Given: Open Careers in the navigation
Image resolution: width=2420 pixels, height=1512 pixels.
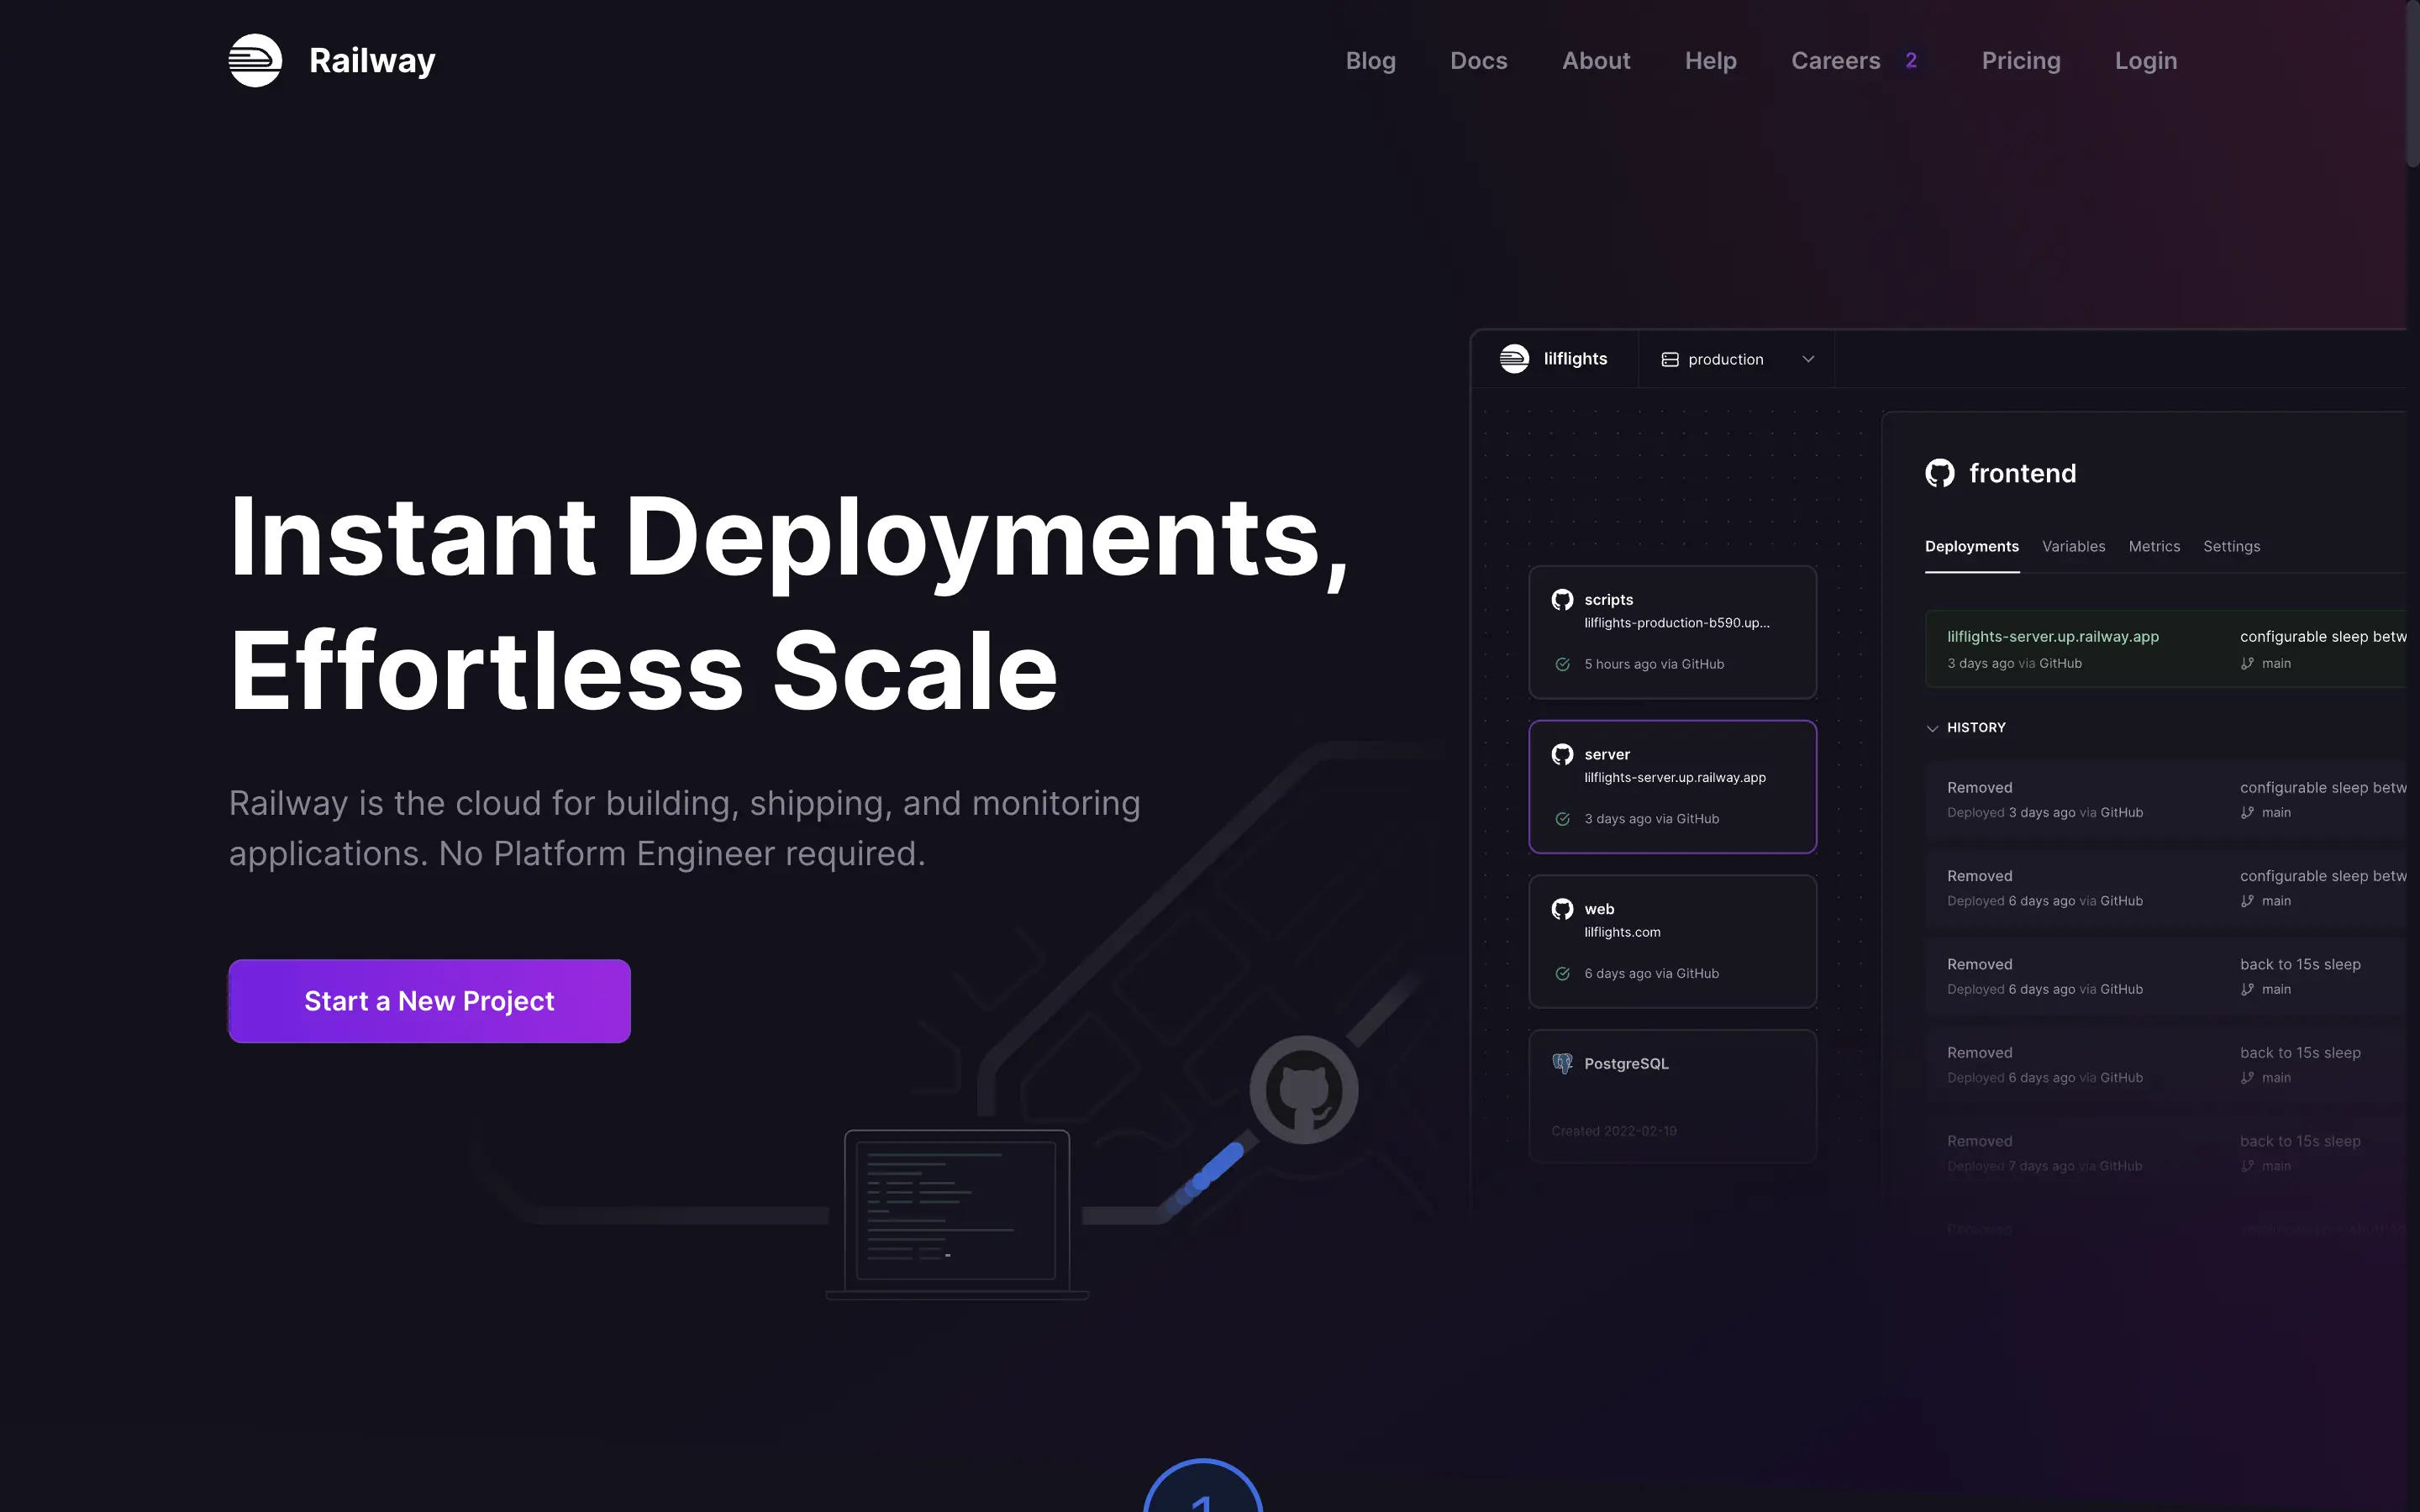Looking at the screenshot, I should pyautogui.click(x=1835, y=61).
